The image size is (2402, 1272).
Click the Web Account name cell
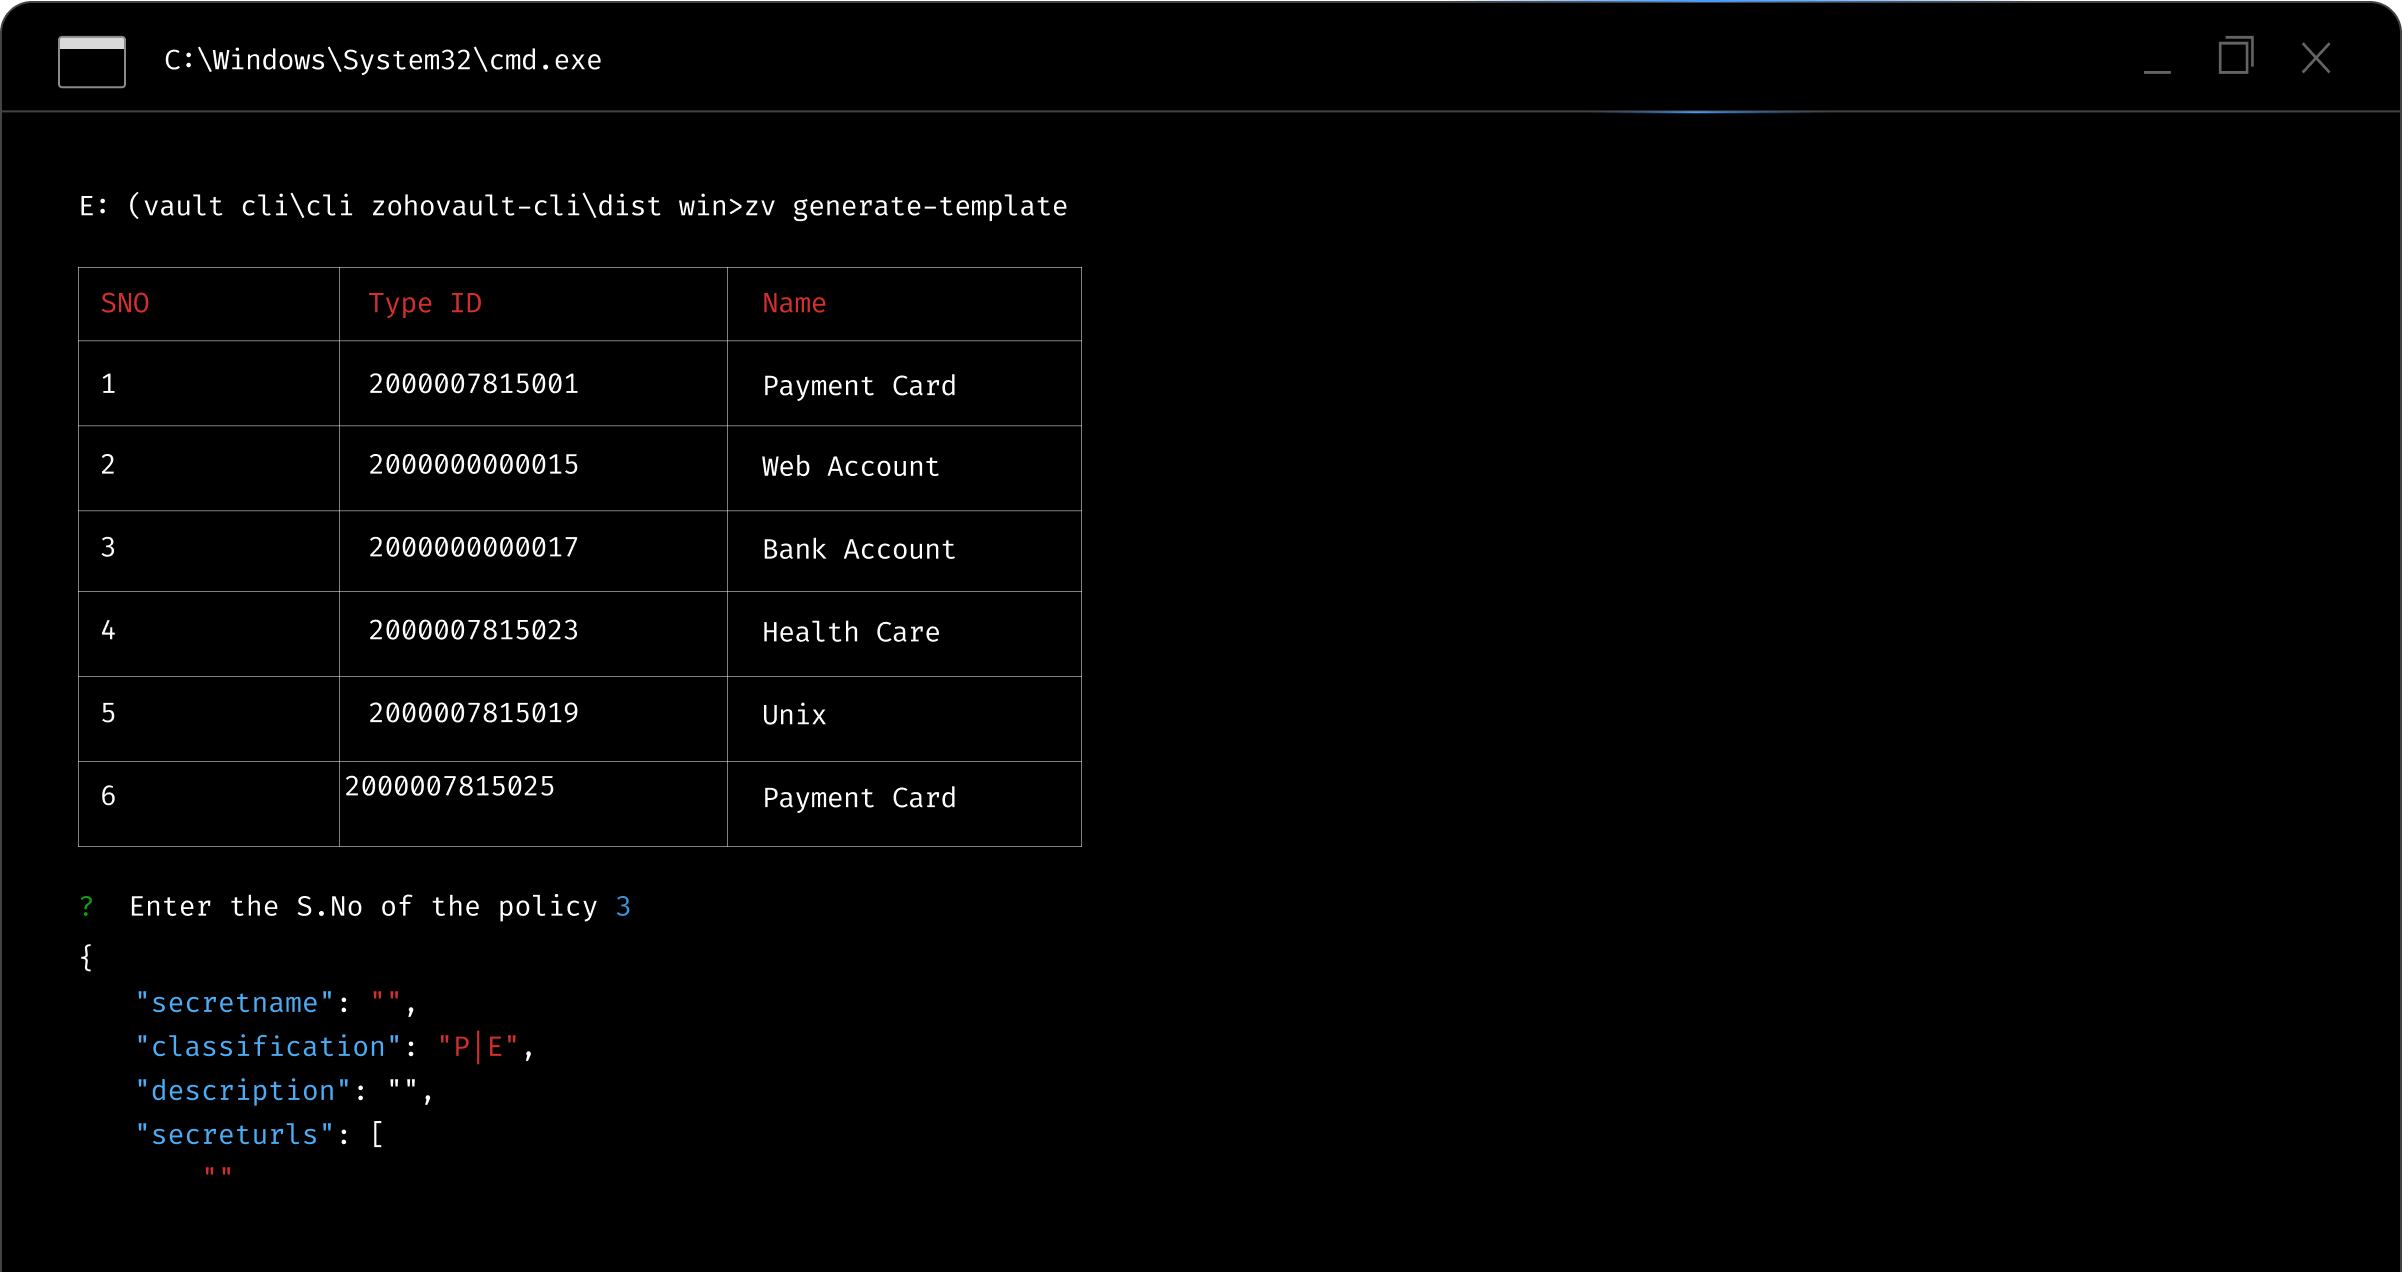850,467
